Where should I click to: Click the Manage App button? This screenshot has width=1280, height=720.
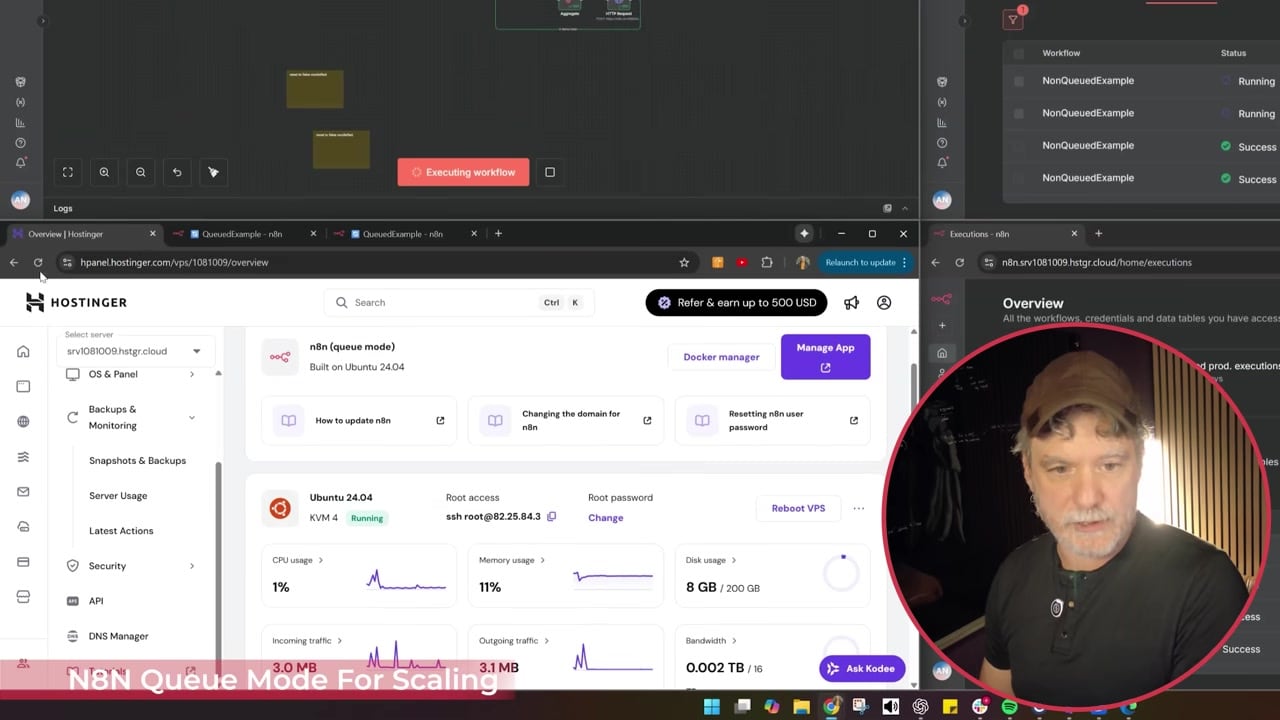coord(825,357)
